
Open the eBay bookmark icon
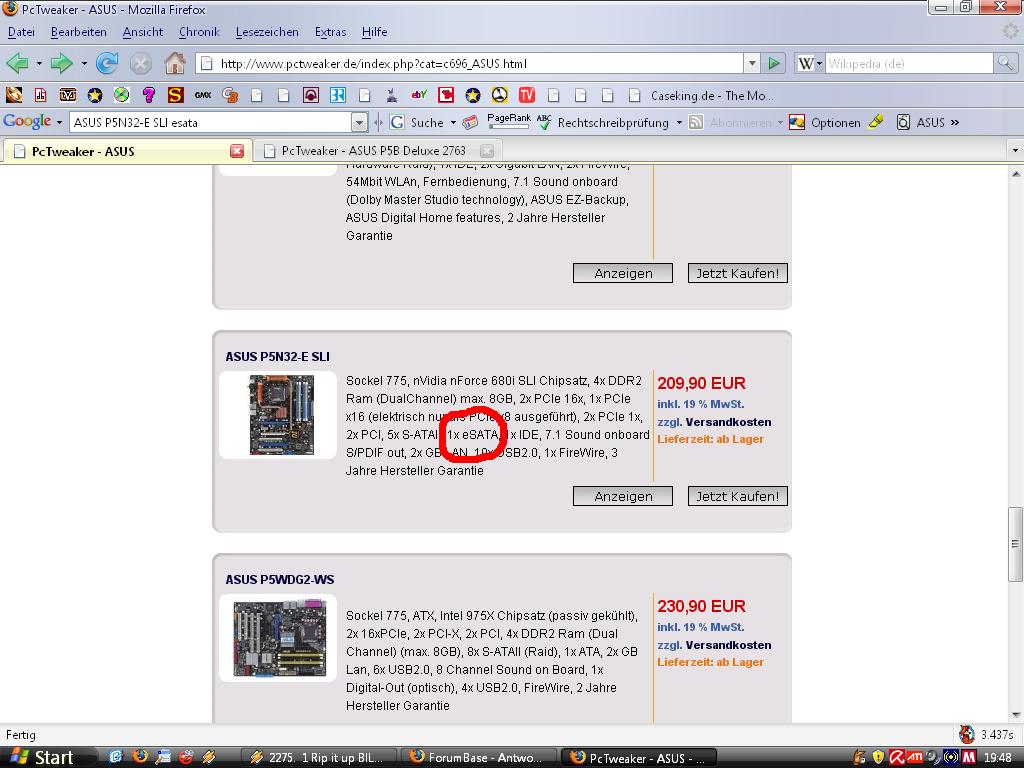pyautogui.click(x=419, y=95)
